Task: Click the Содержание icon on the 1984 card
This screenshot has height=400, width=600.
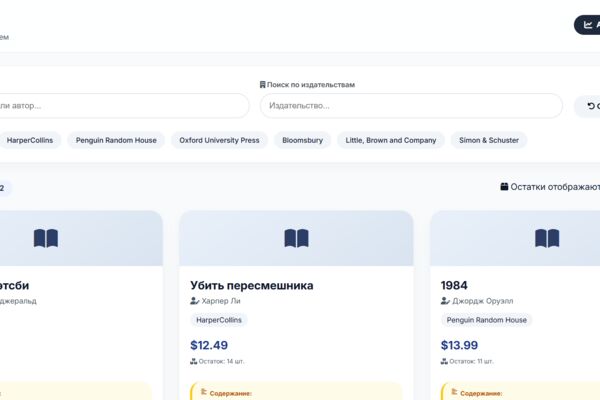Action: [x=455, y=392]
